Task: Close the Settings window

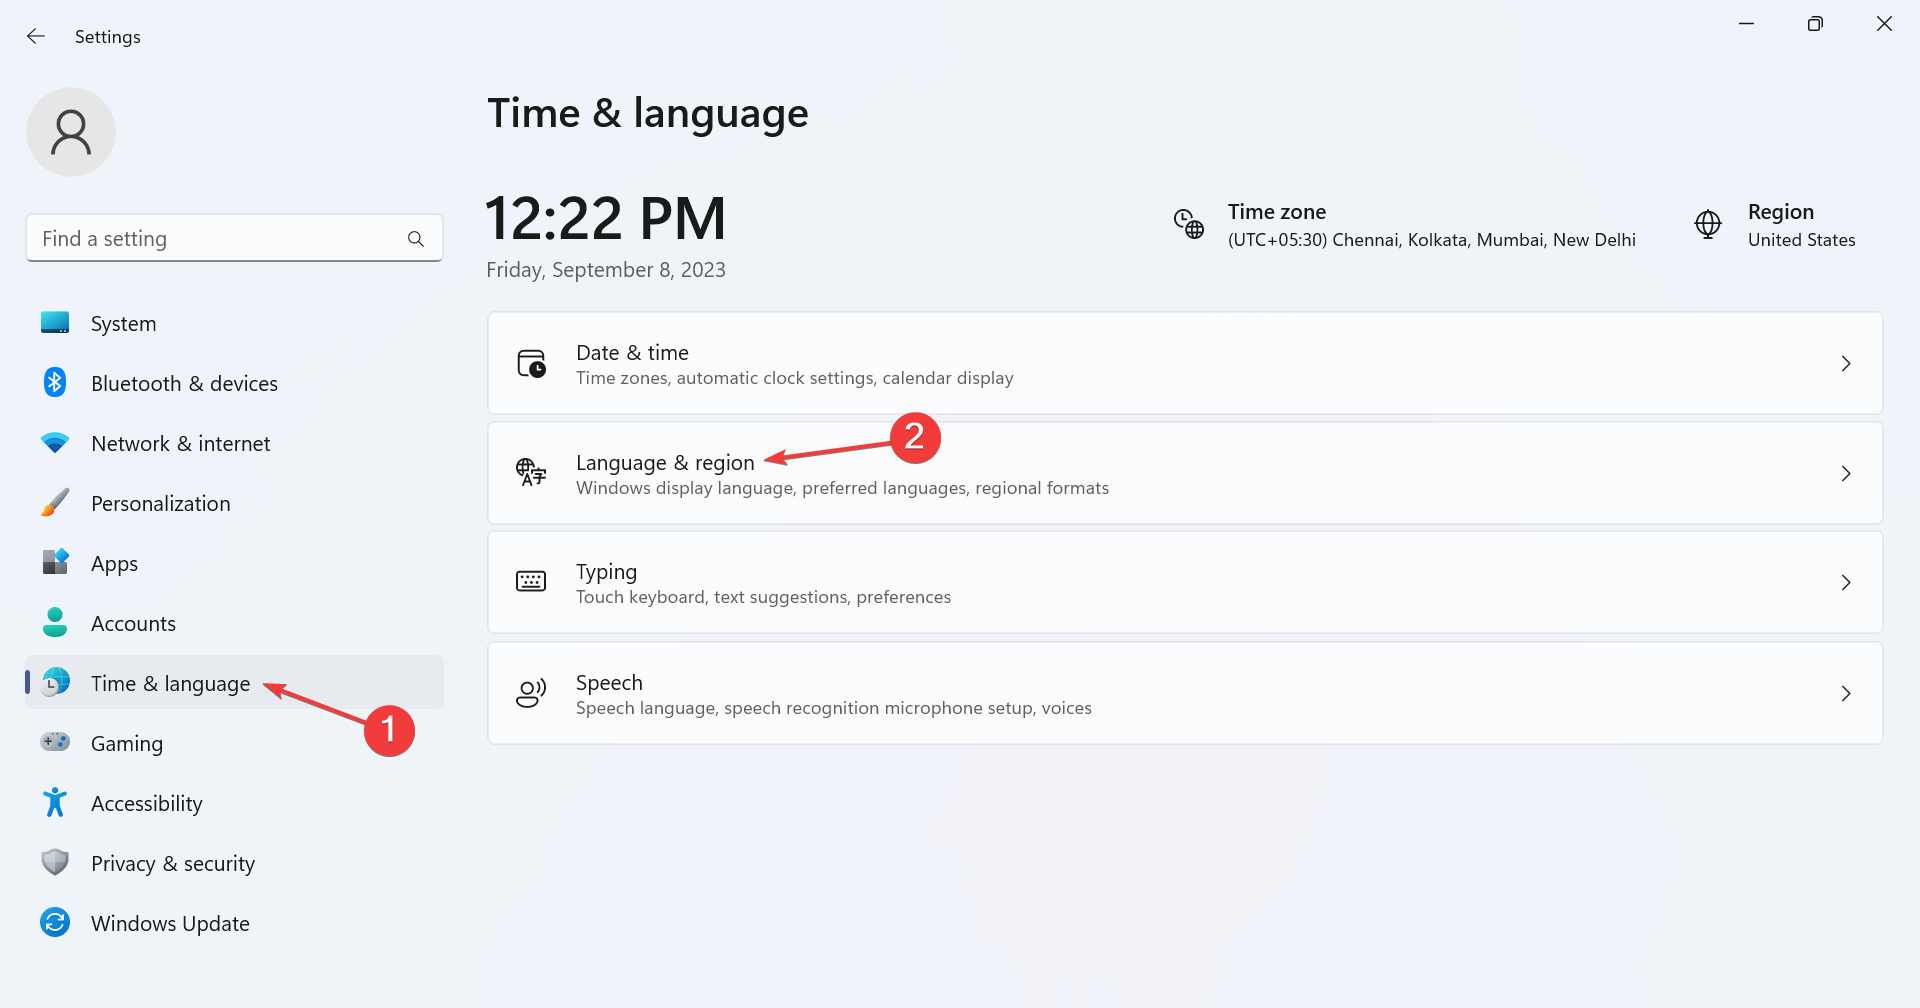Action: tap(1884, 23)
